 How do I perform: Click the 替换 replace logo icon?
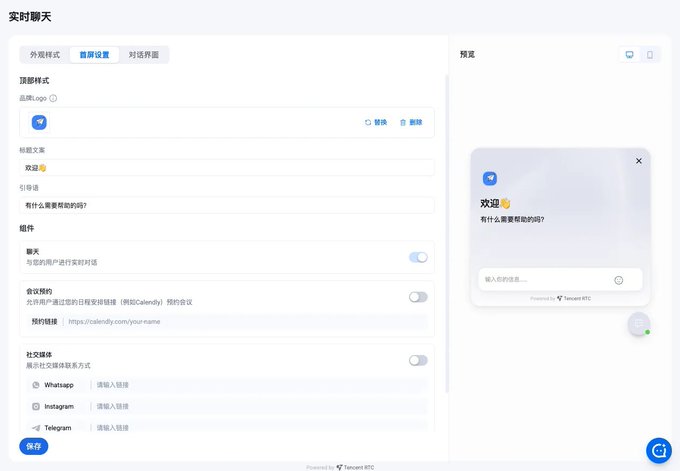point(368,122)
